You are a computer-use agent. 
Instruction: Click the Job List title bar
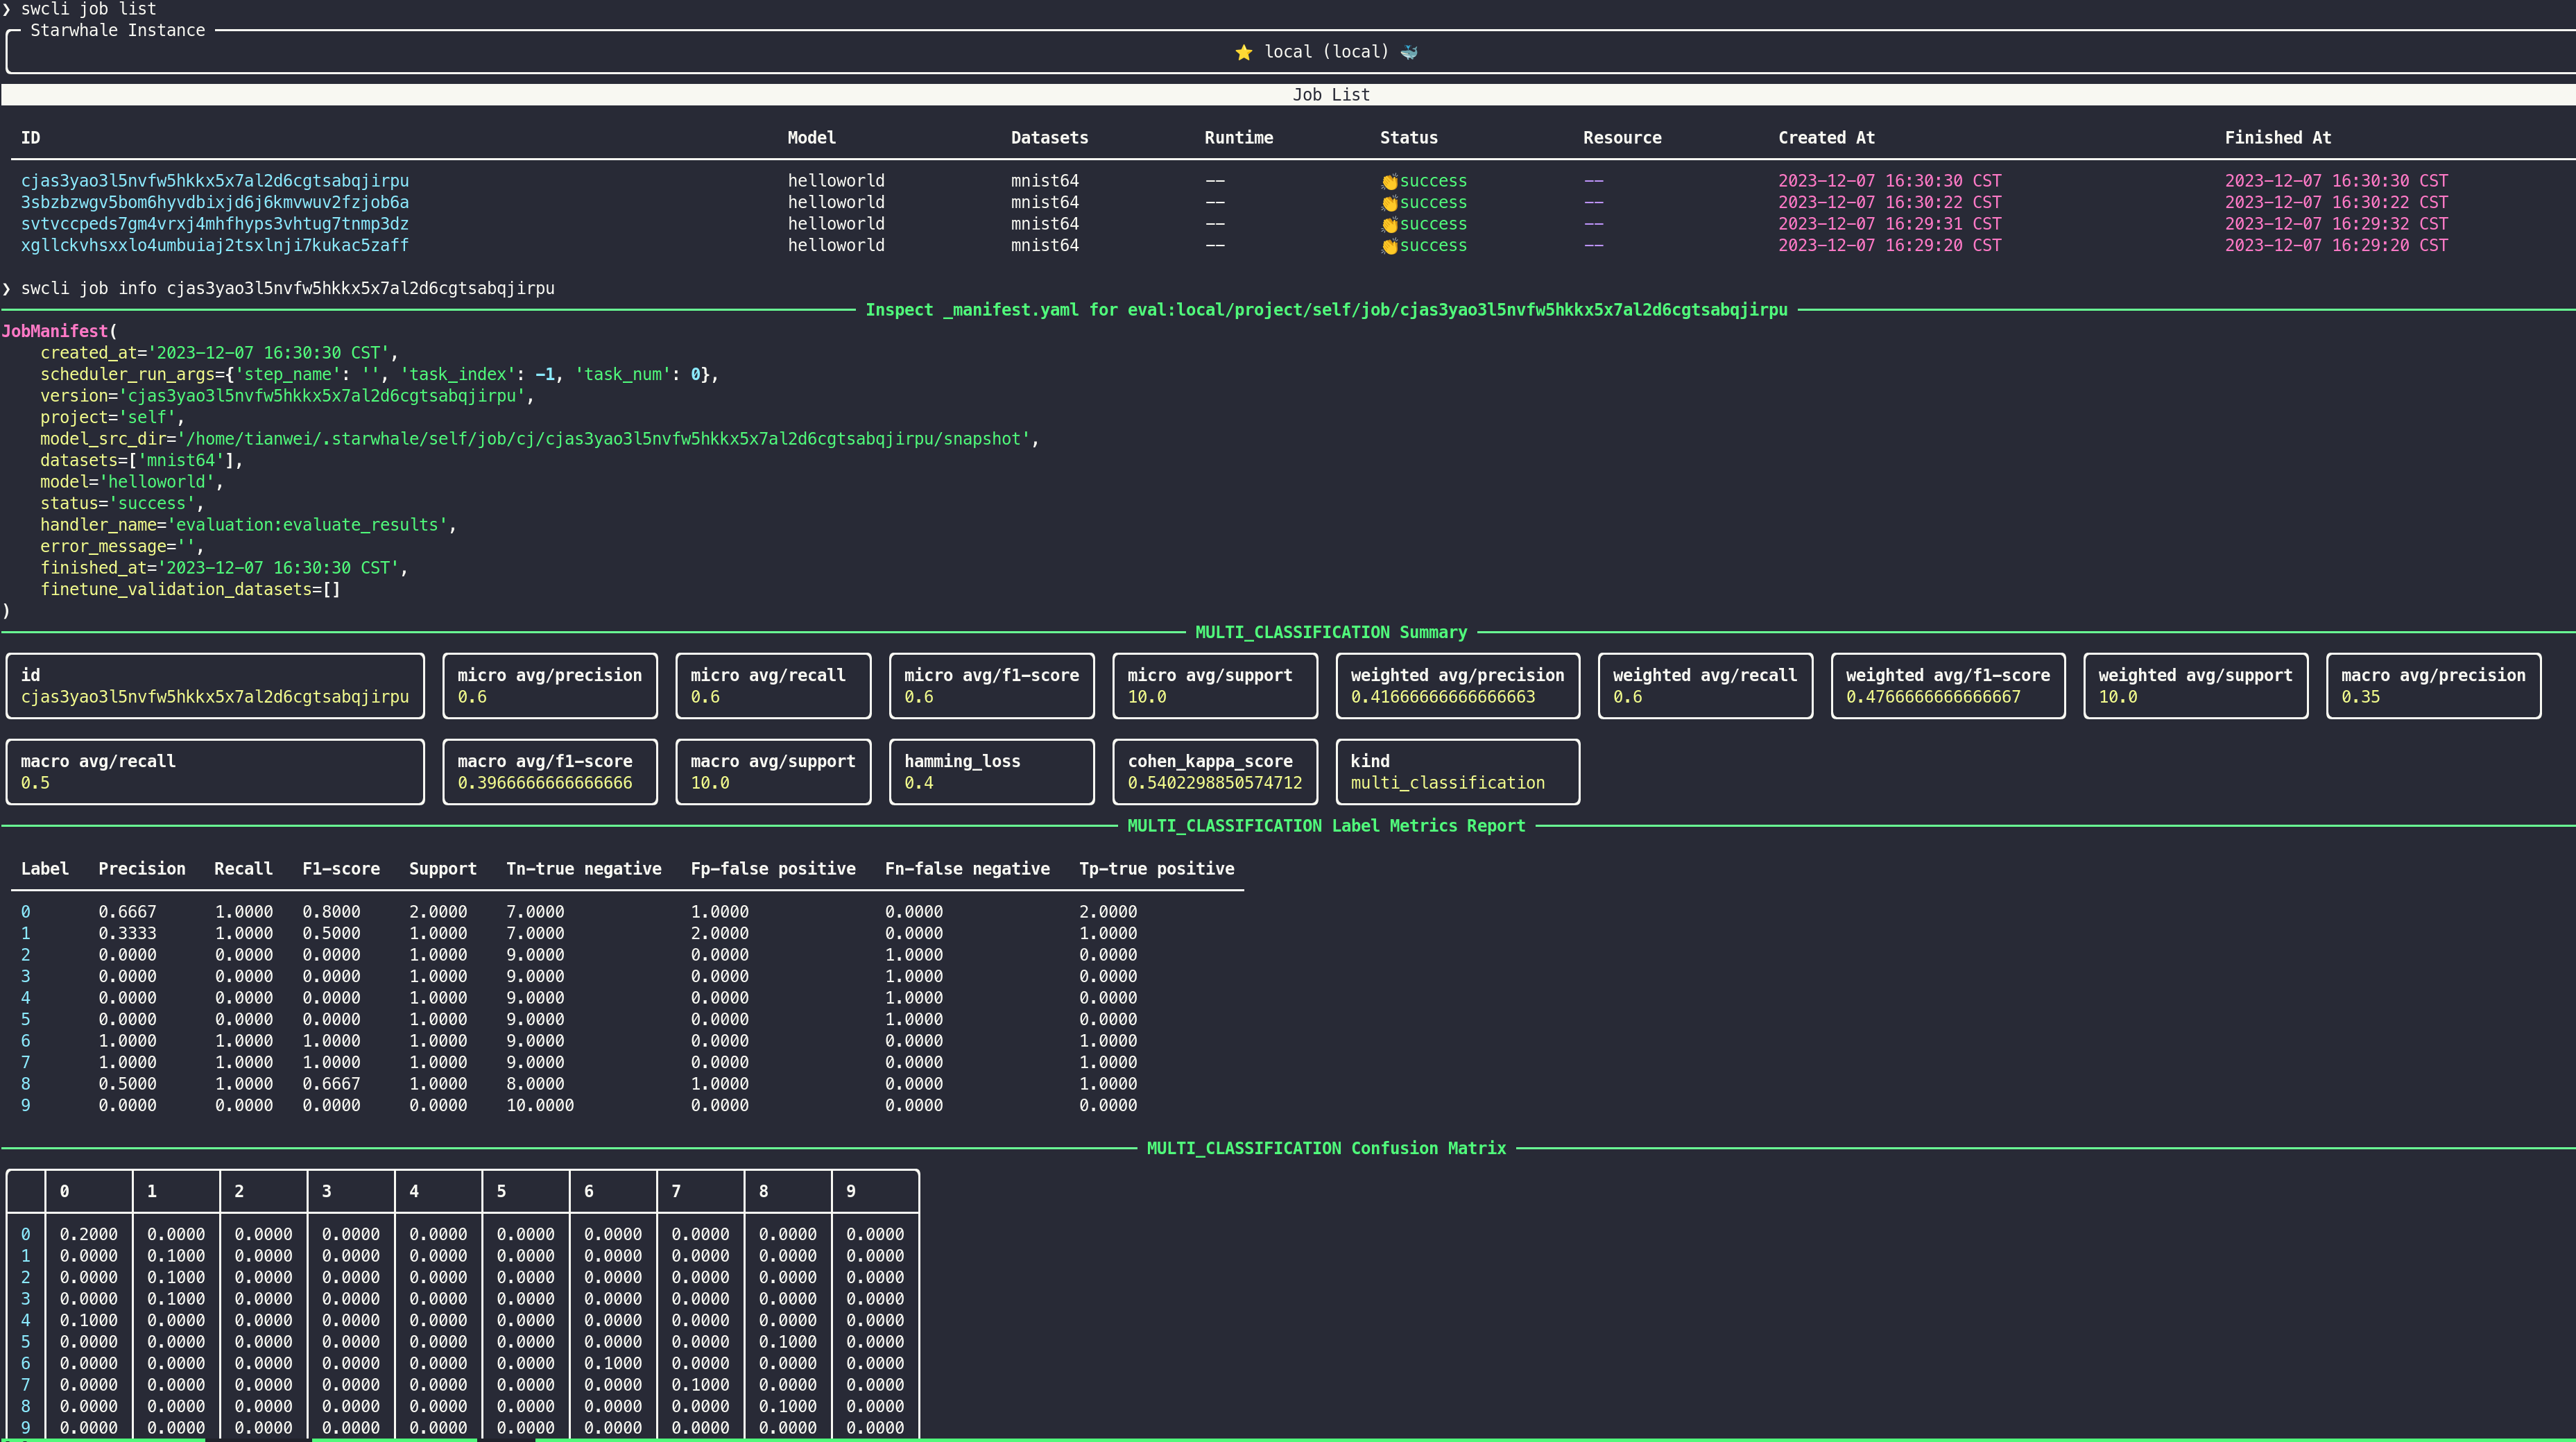(x=1288, y=95)
